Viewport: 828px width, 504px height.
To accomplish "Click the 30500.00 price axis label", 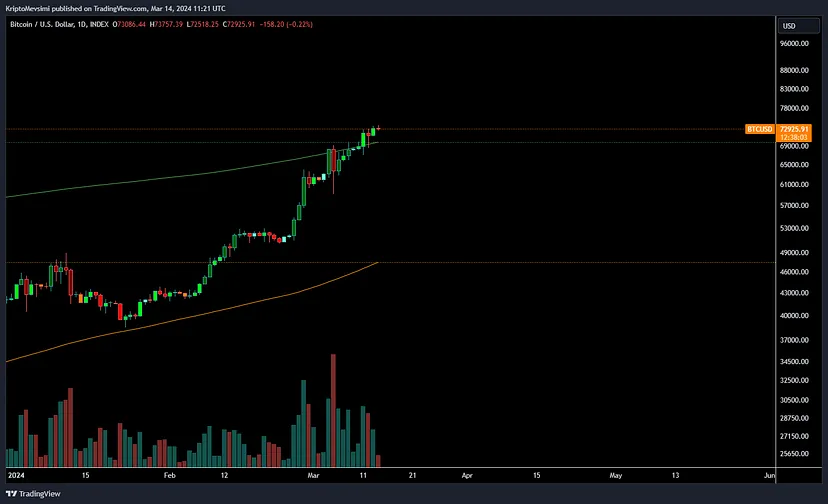I will 794,400.
